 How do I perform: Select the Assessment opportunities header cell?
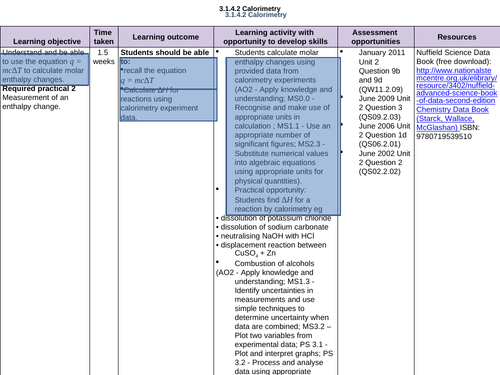pos(376,37)
